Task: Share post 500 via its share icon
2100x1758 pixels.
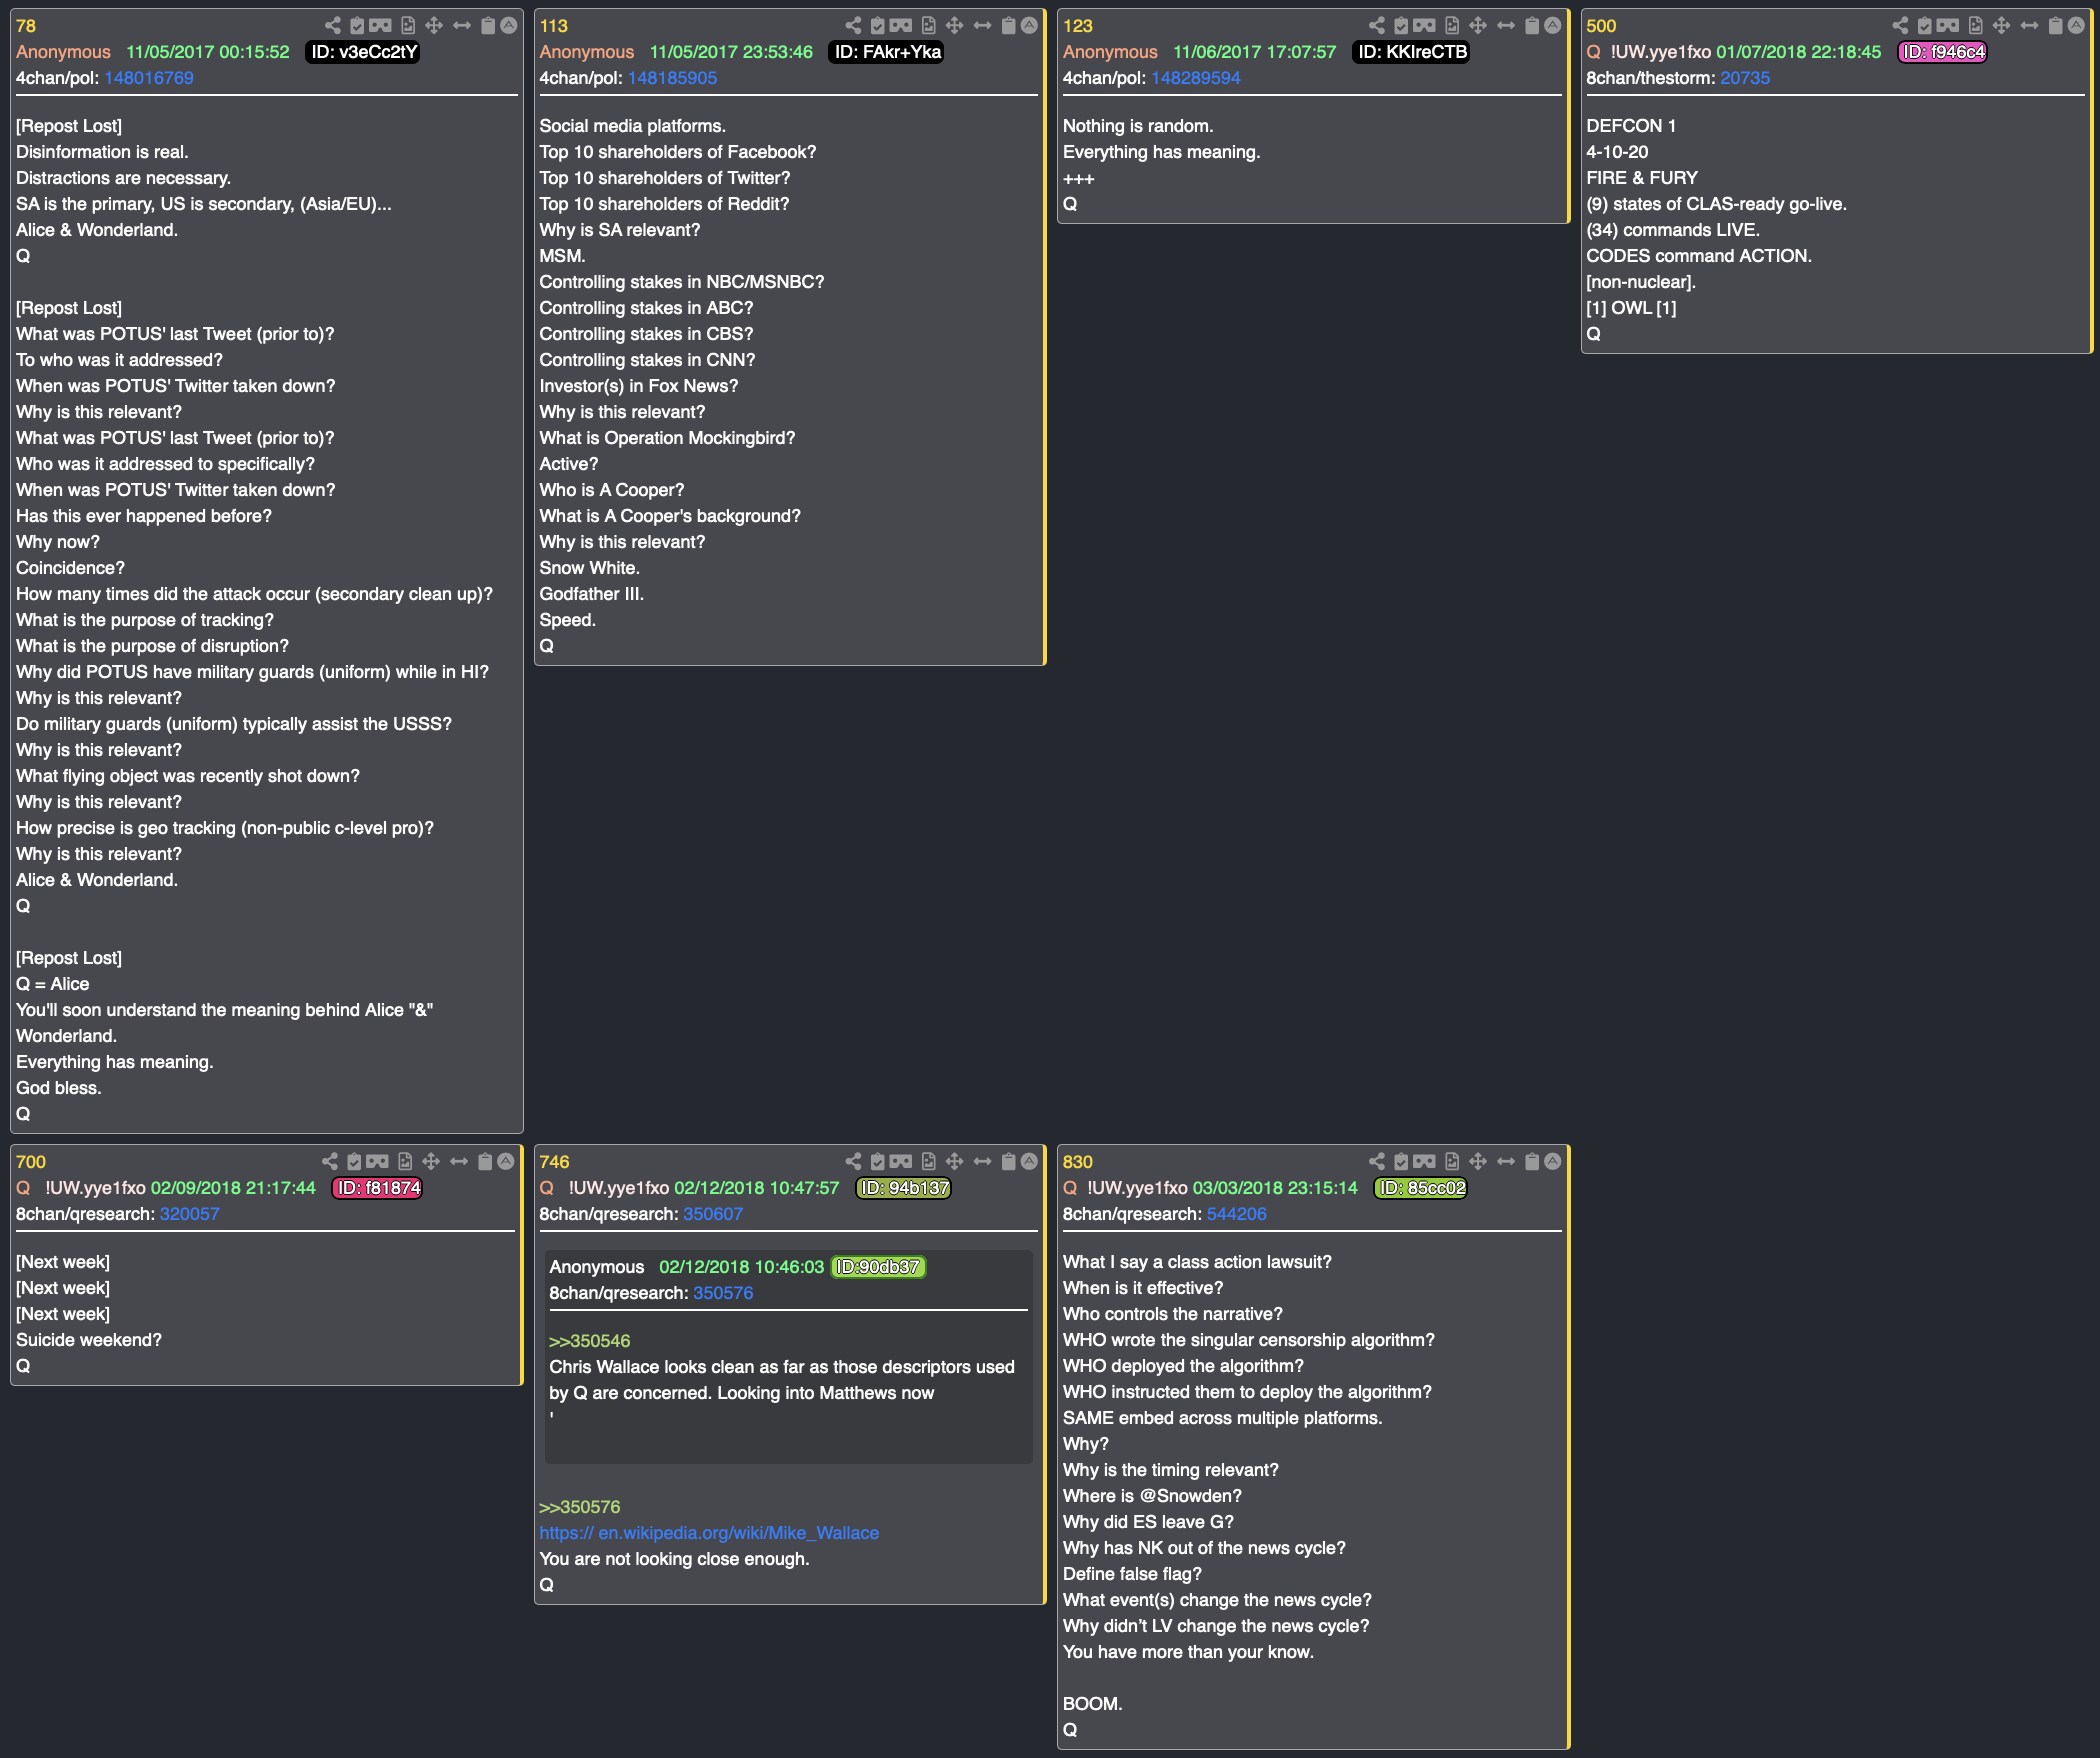Action: (x=1900, y=25)
